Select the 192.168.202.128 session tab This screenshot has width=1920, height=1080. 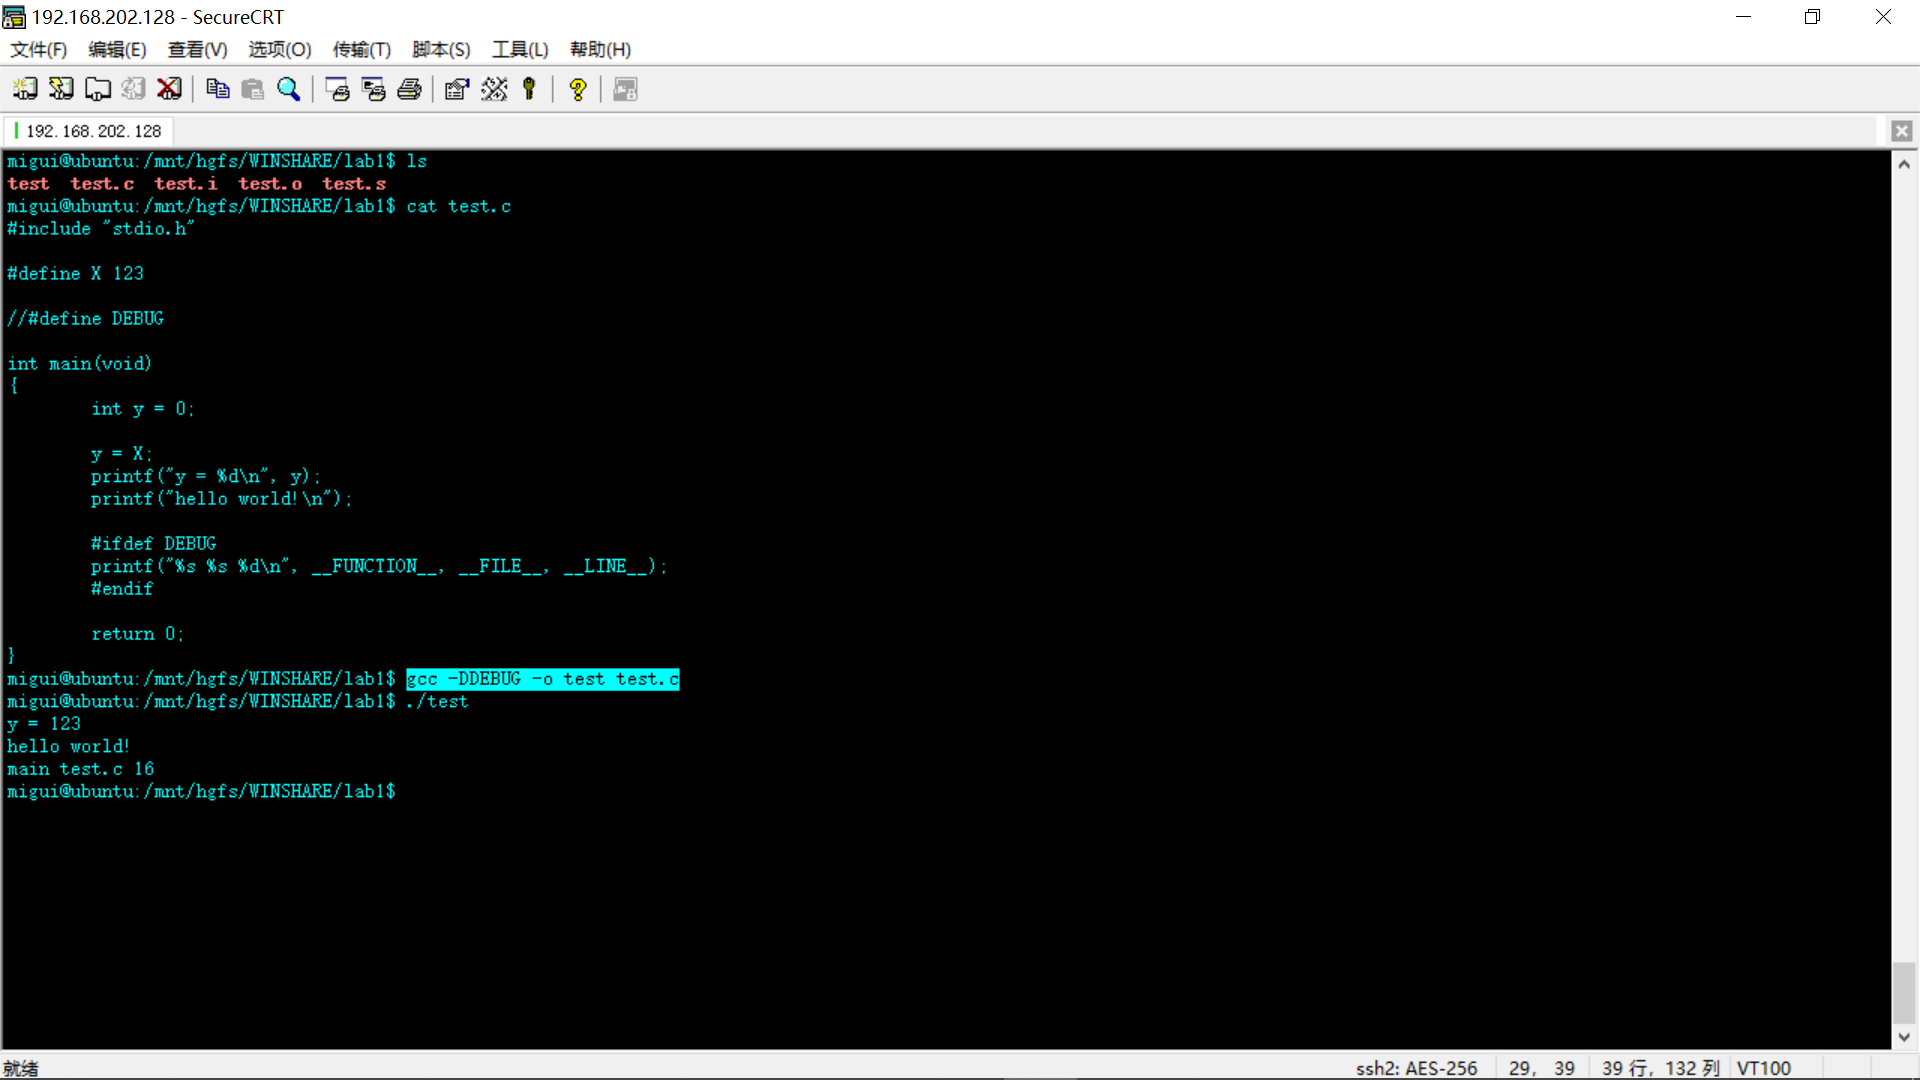tap(93, 131)
